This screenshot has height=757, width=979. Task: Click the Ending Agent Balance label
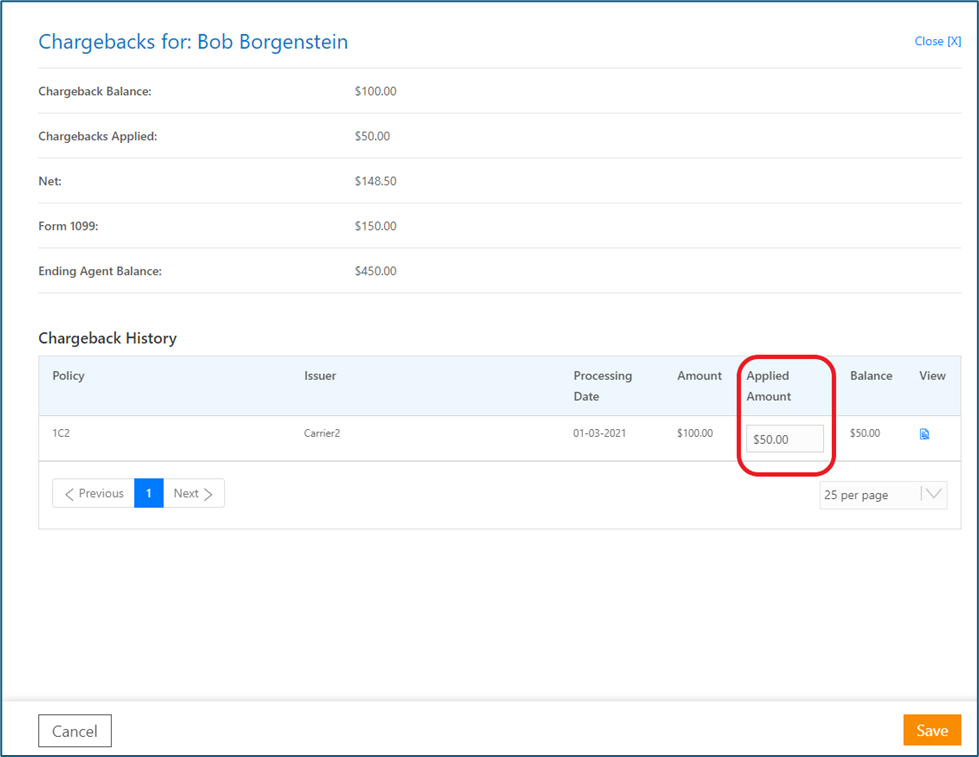[x=100, y=271]
